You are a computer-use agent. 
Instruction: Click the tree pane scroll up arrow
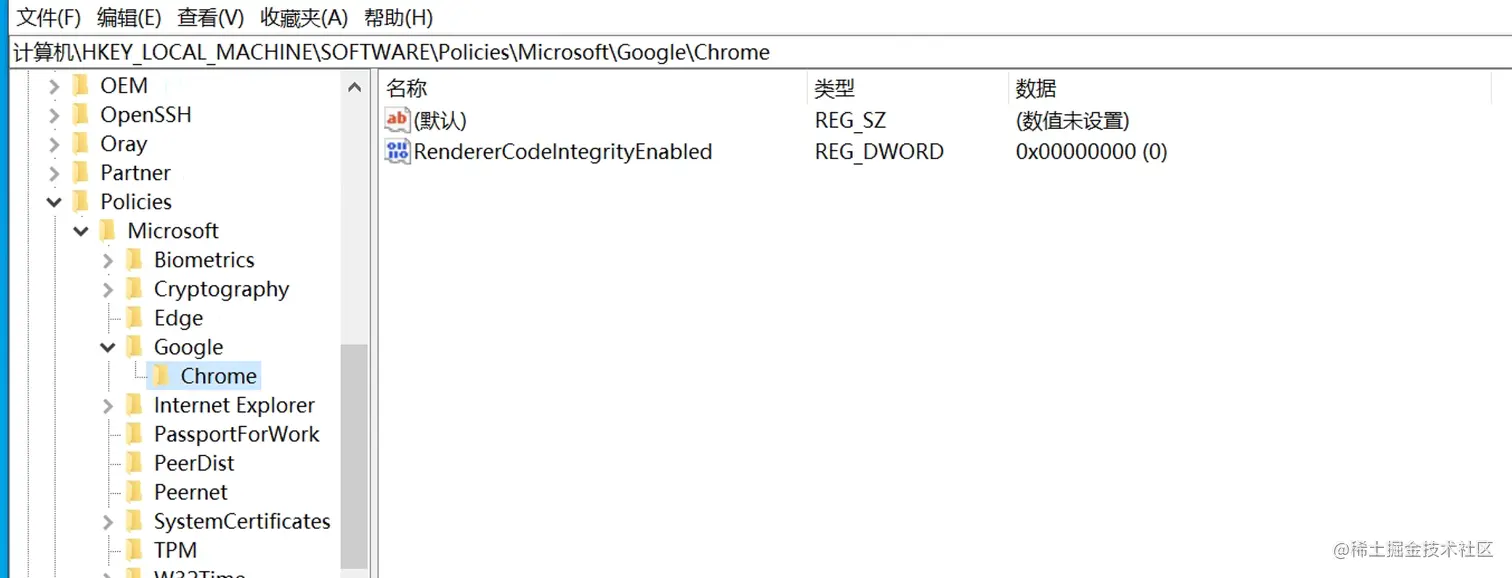(x=354, y=88)
